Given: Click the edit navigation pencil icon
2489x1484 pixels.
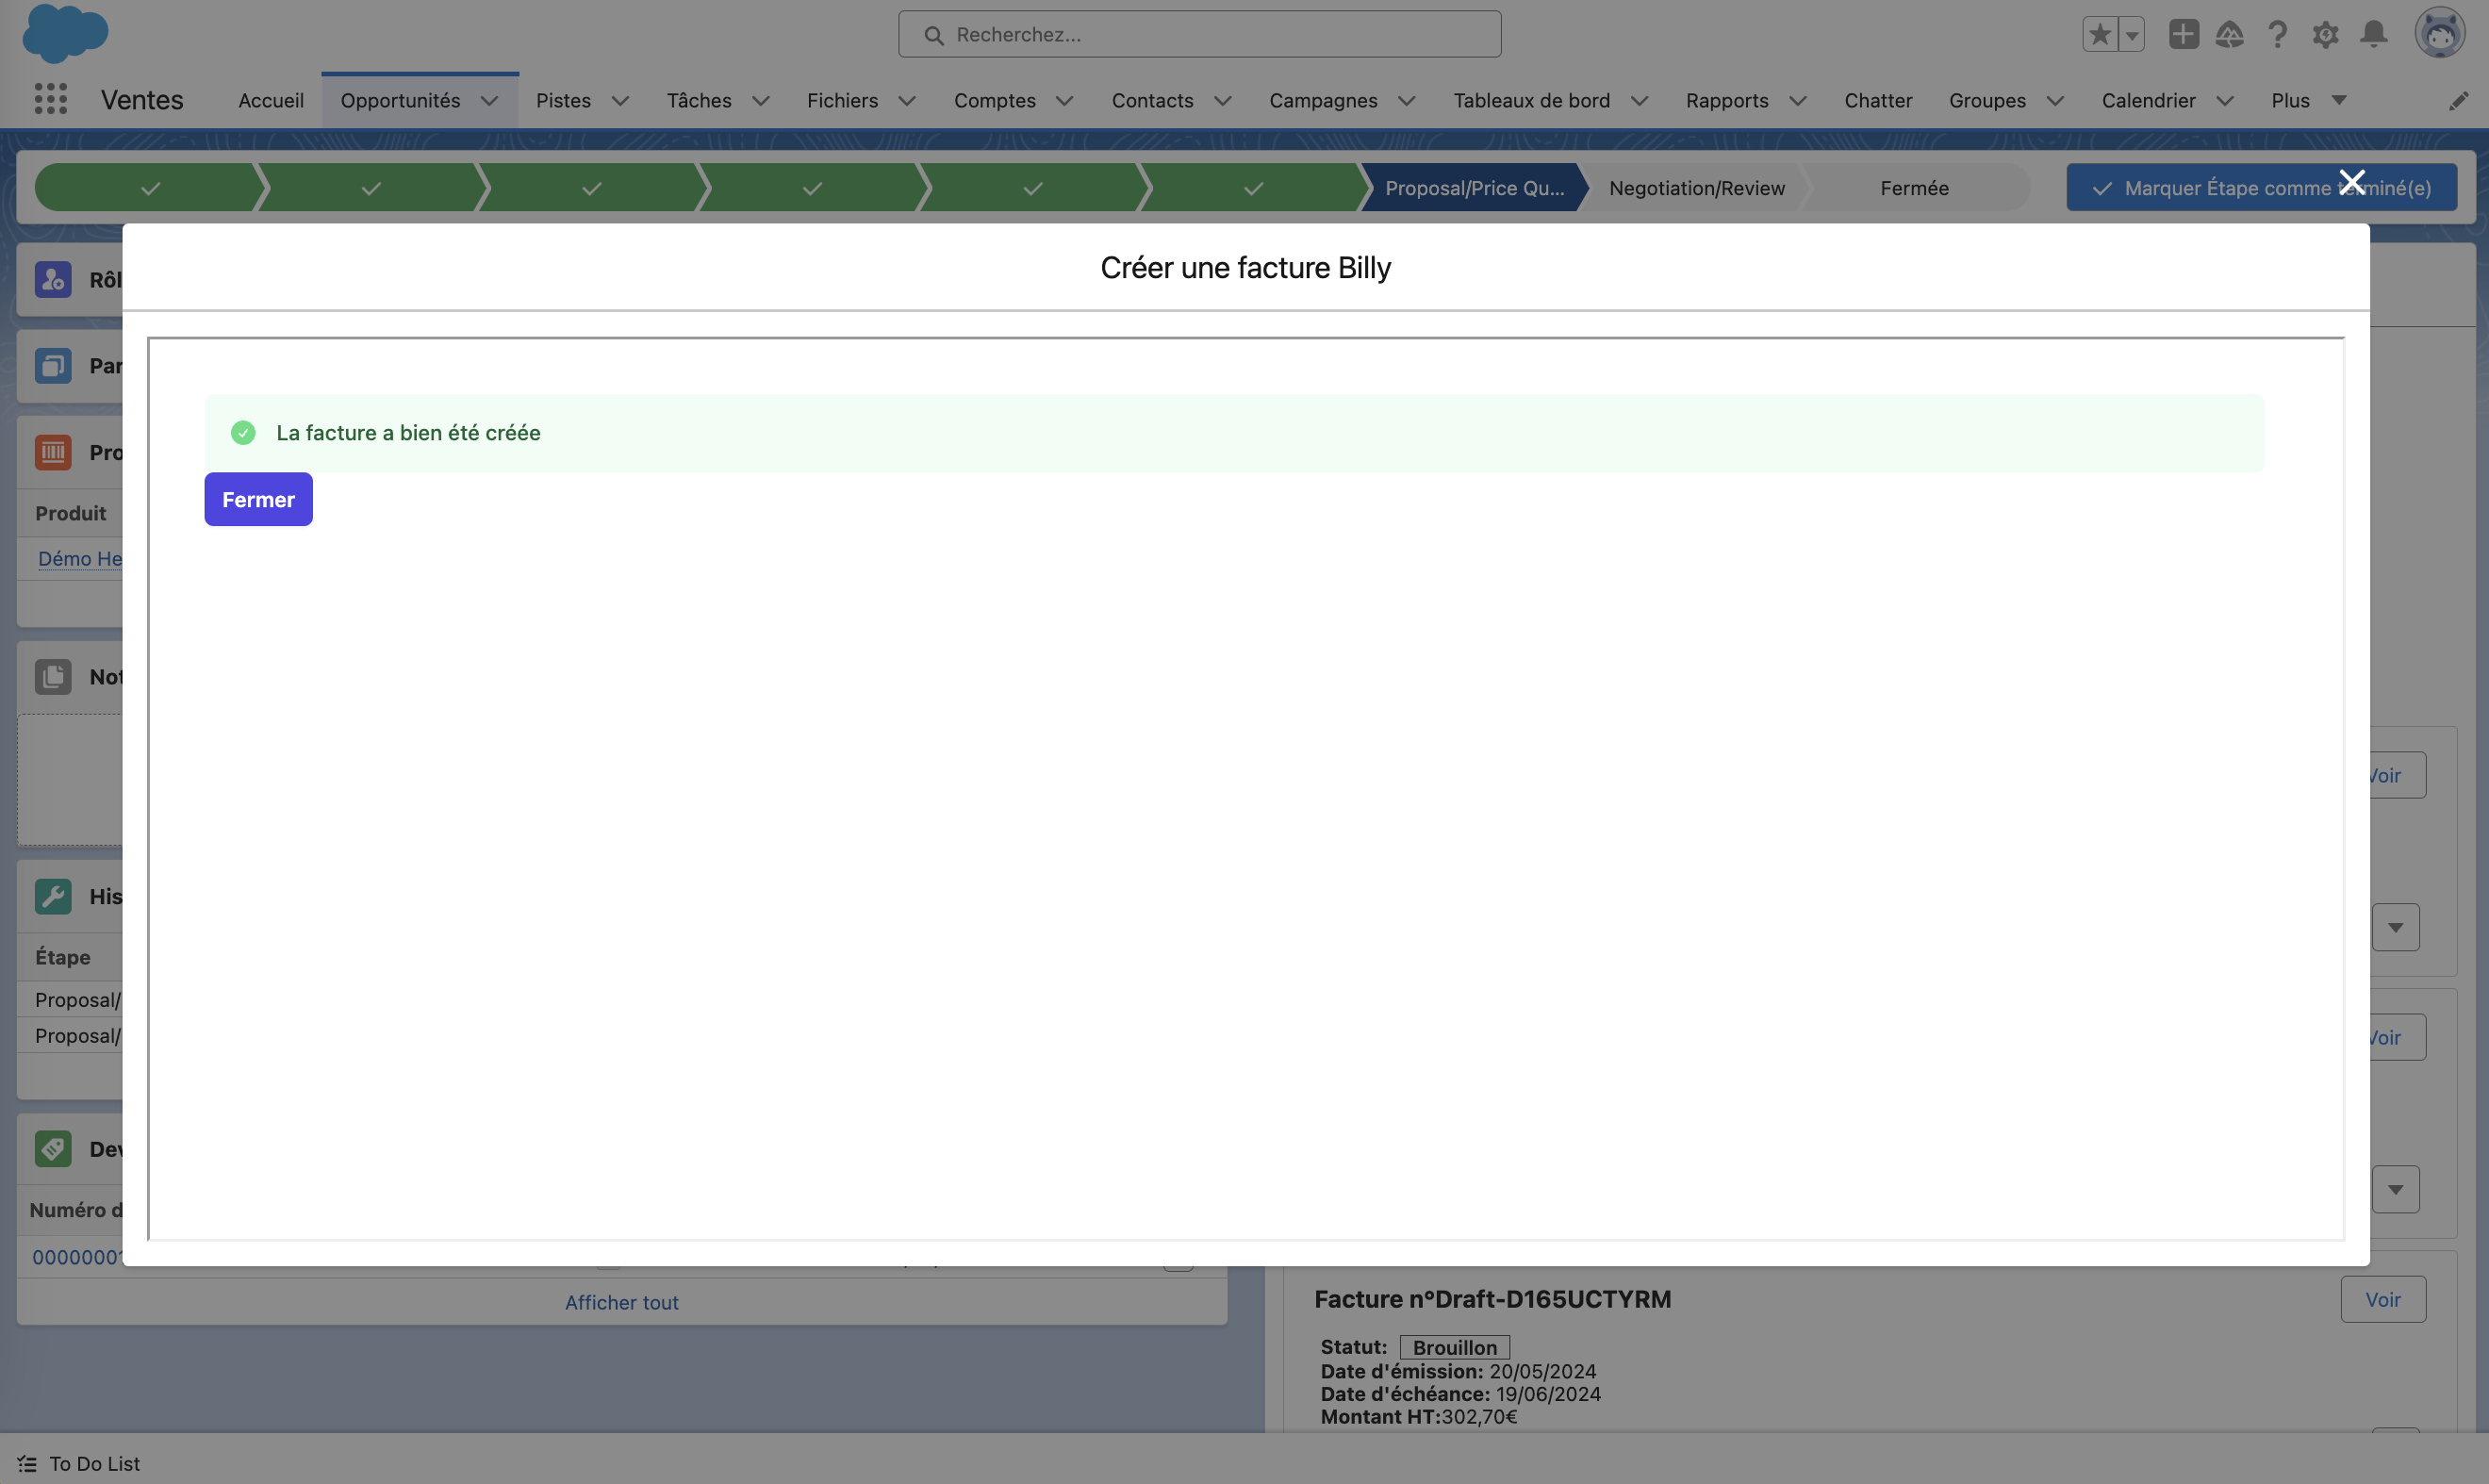Looking at the screenshot, I should coord(2458,101).
